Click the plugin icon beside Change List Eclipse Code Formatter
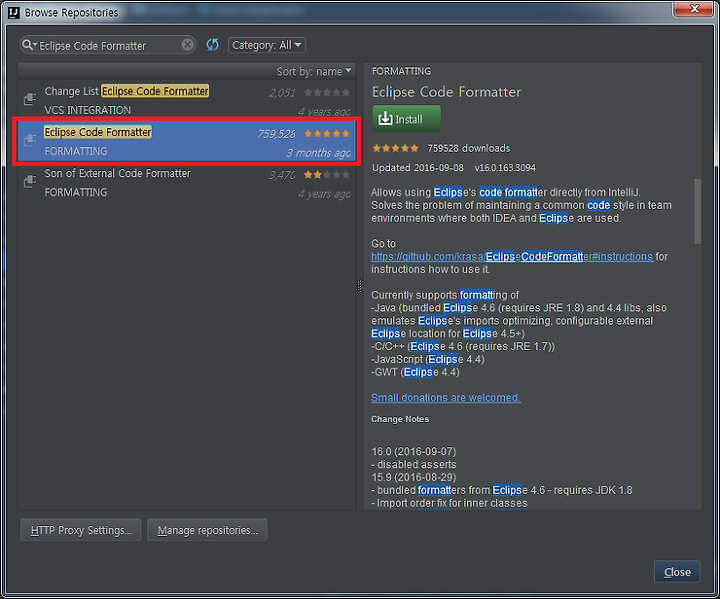 (30, 98)
